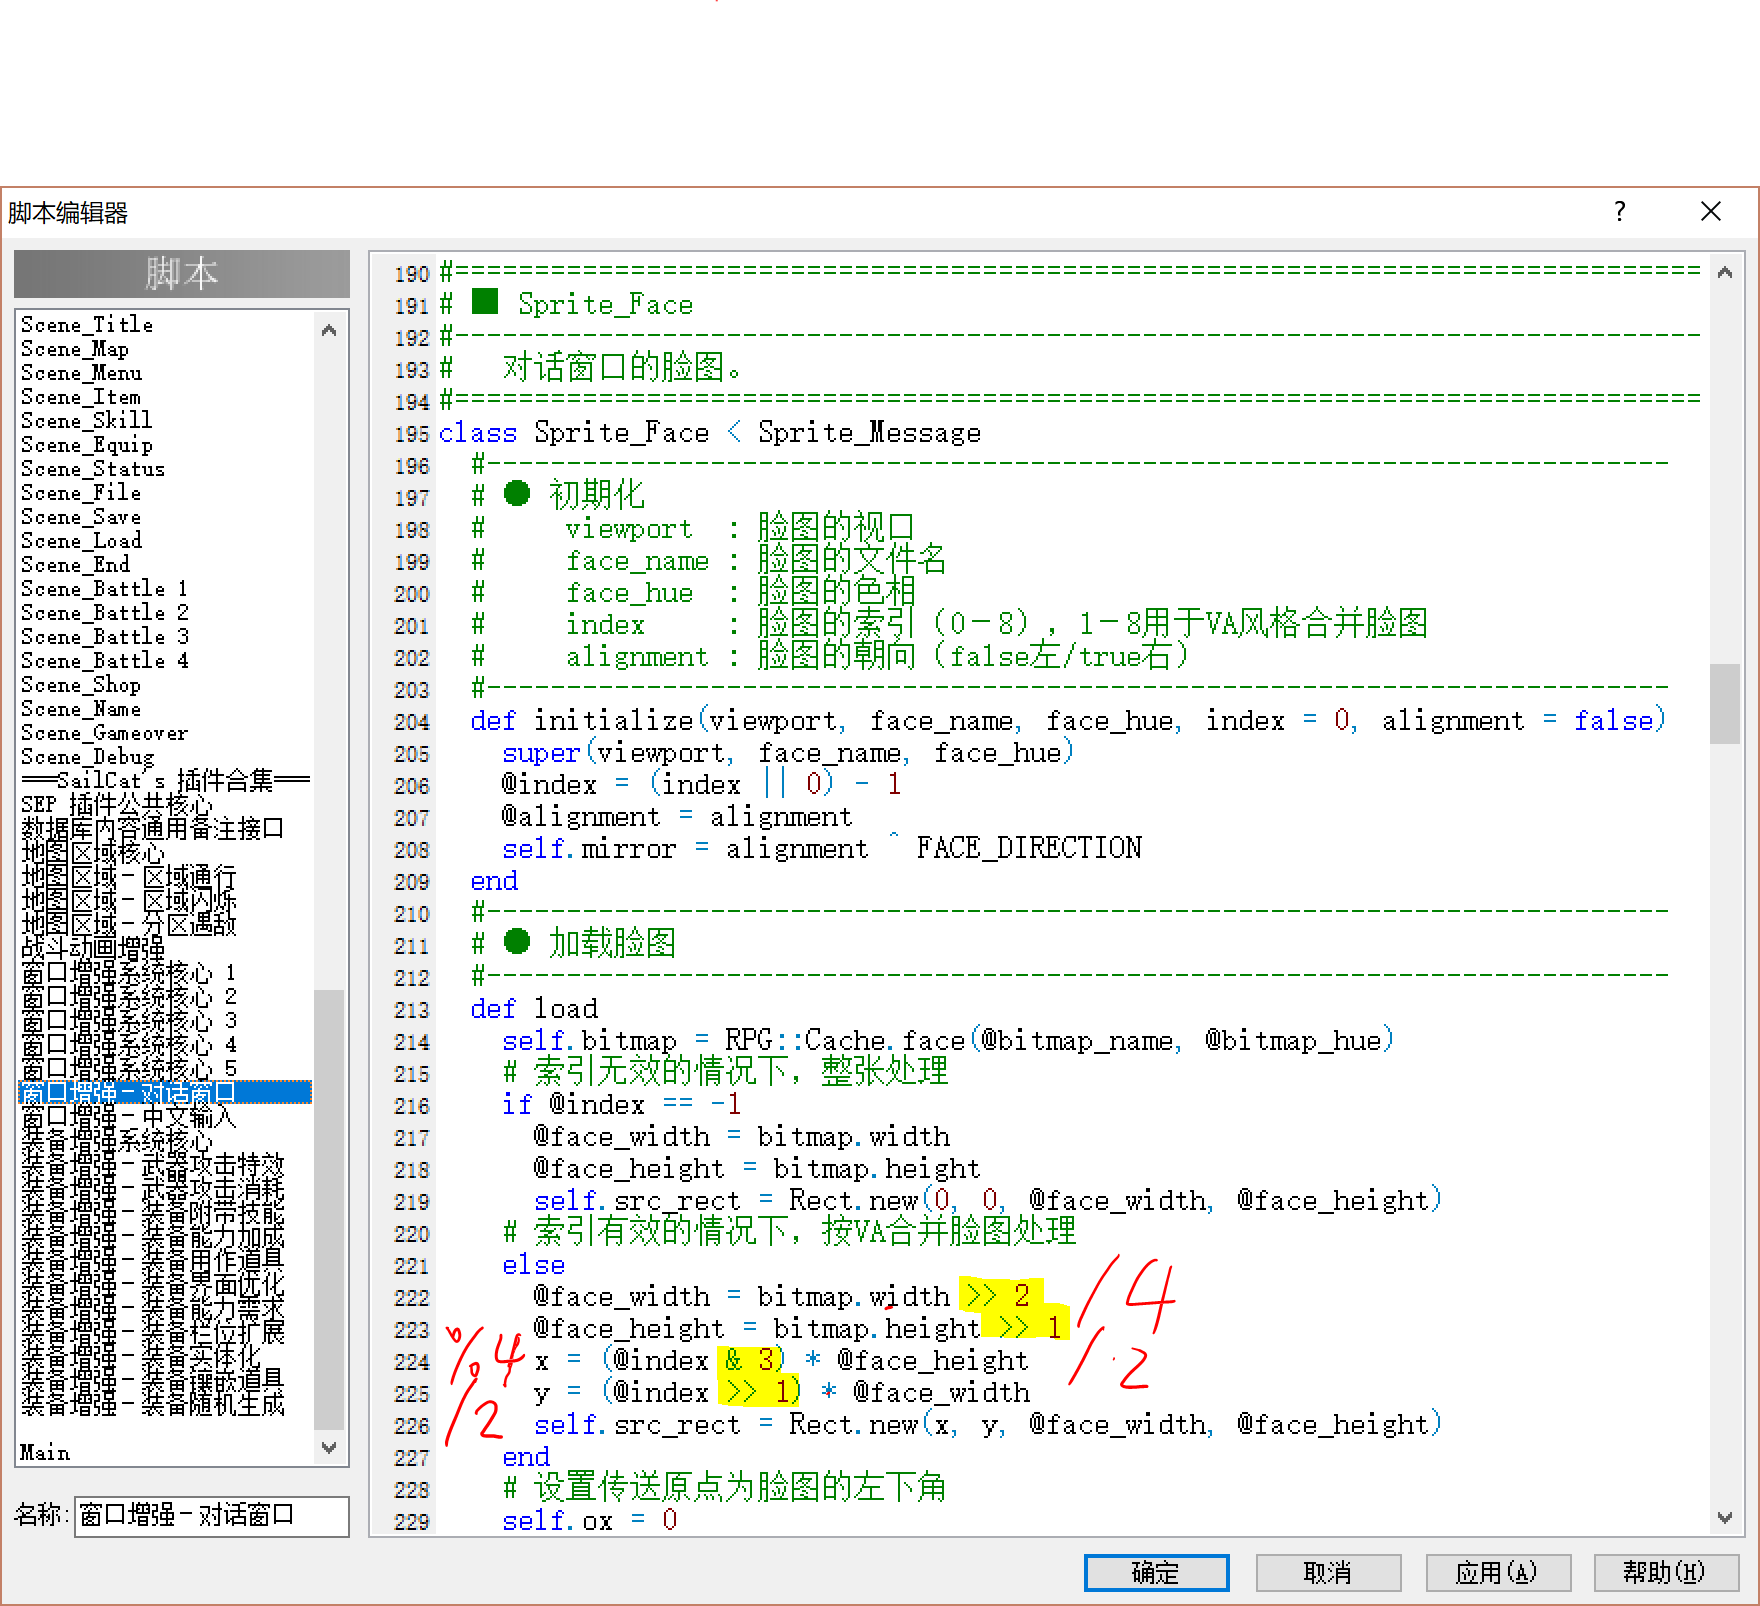The height and width of the screenshot is (1606, 1760).
Task: Click the 帮助(H) button
Action: [1666, 1572]
